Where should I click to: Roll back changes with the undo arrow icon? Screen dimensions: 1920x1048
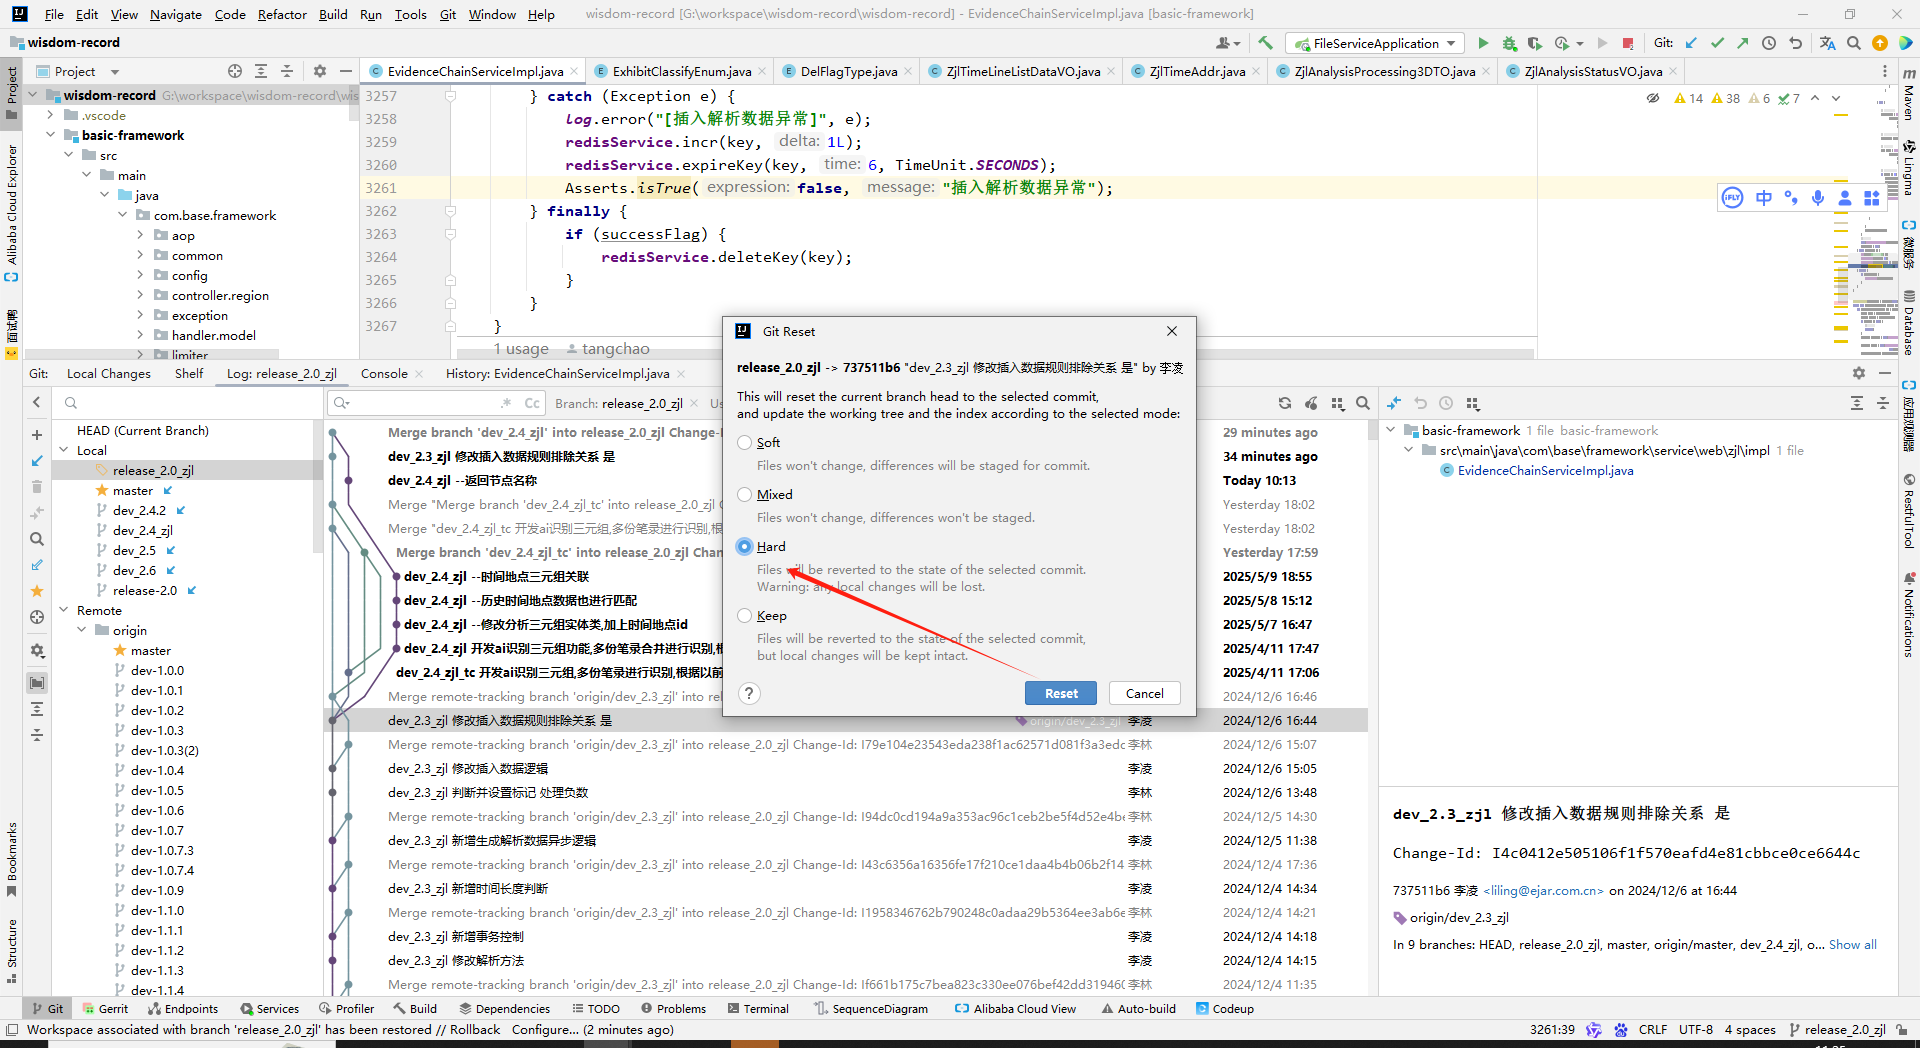click(1795, 43)
